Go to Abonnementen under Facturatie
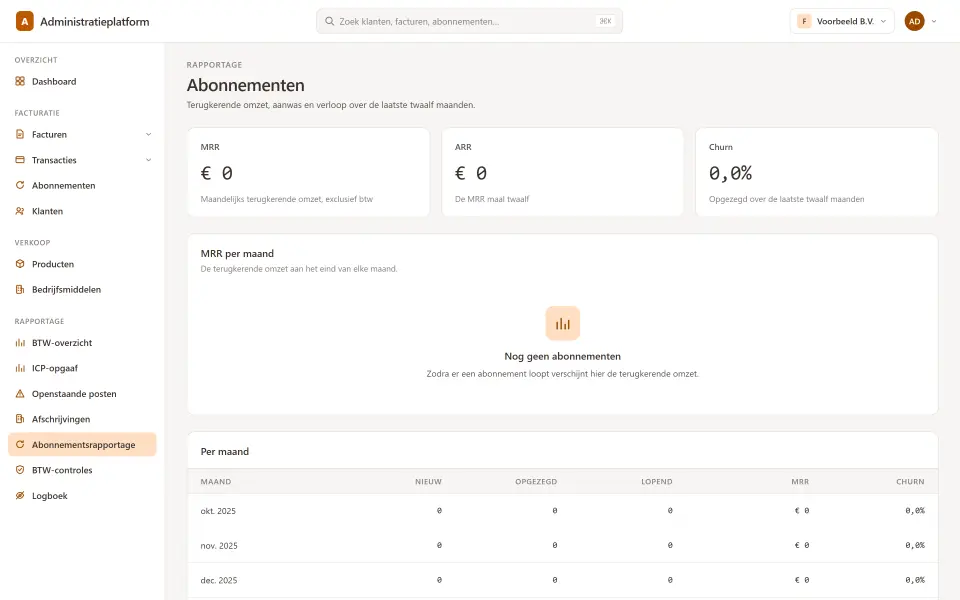This screenshot has height=600, width=960. click(82, 186)
